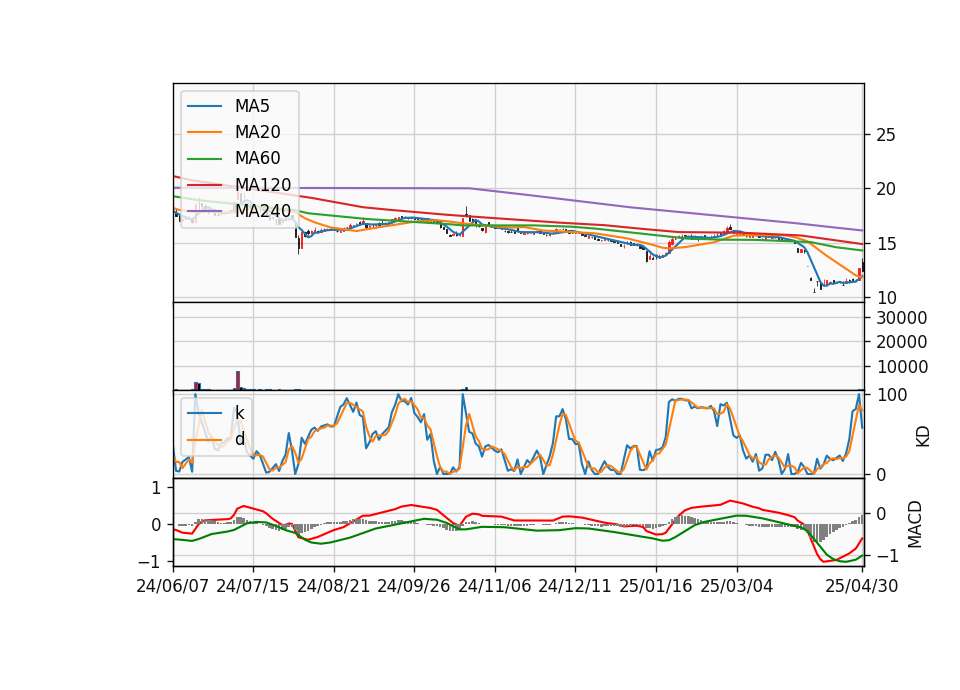Click the 25/03/04 date axis label
This screenshot has width=960, height=690.
(x=737, y=586)
